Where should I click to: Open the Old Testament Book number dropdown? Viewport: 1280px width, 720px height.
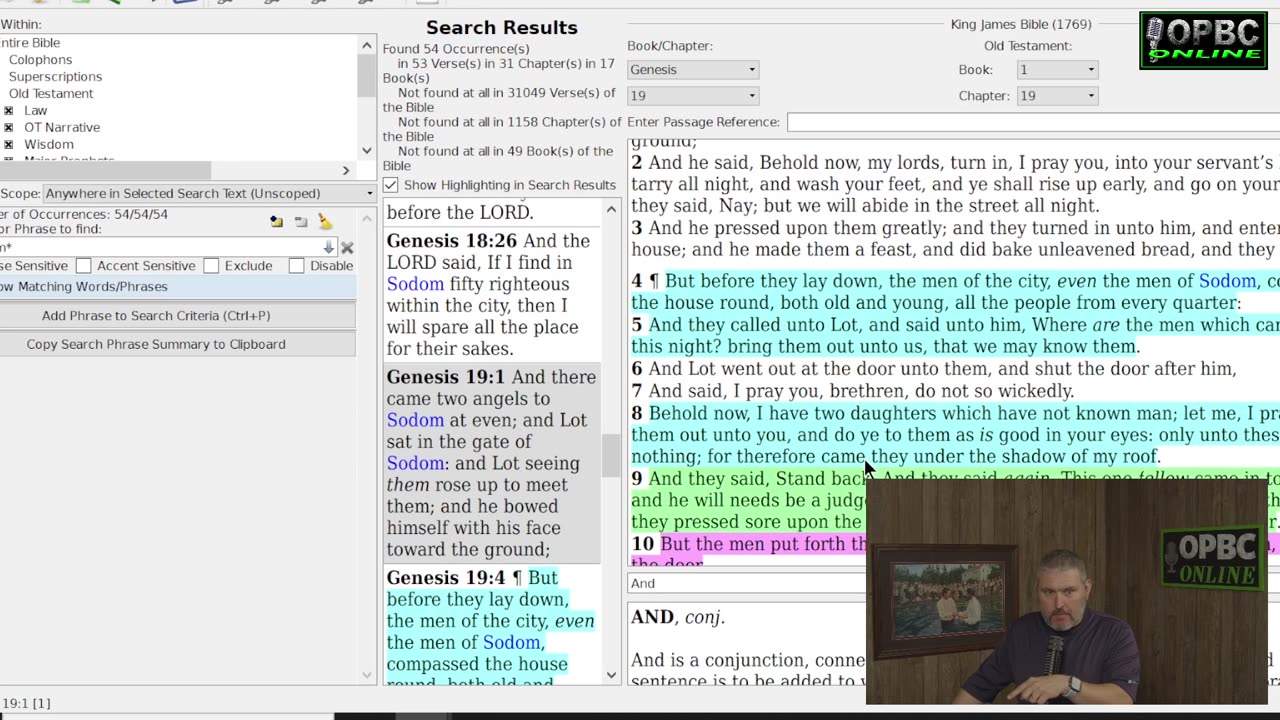point(1057,69)
